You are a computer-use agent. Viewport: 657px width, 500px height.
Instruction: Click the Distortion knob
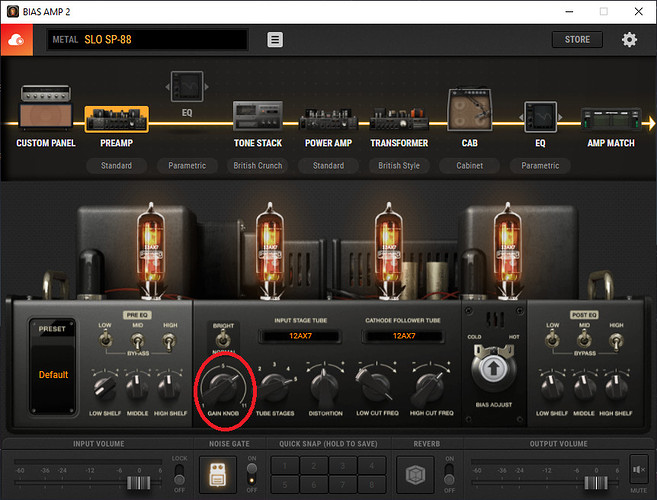pyautogui.click(x=324, y=386)
